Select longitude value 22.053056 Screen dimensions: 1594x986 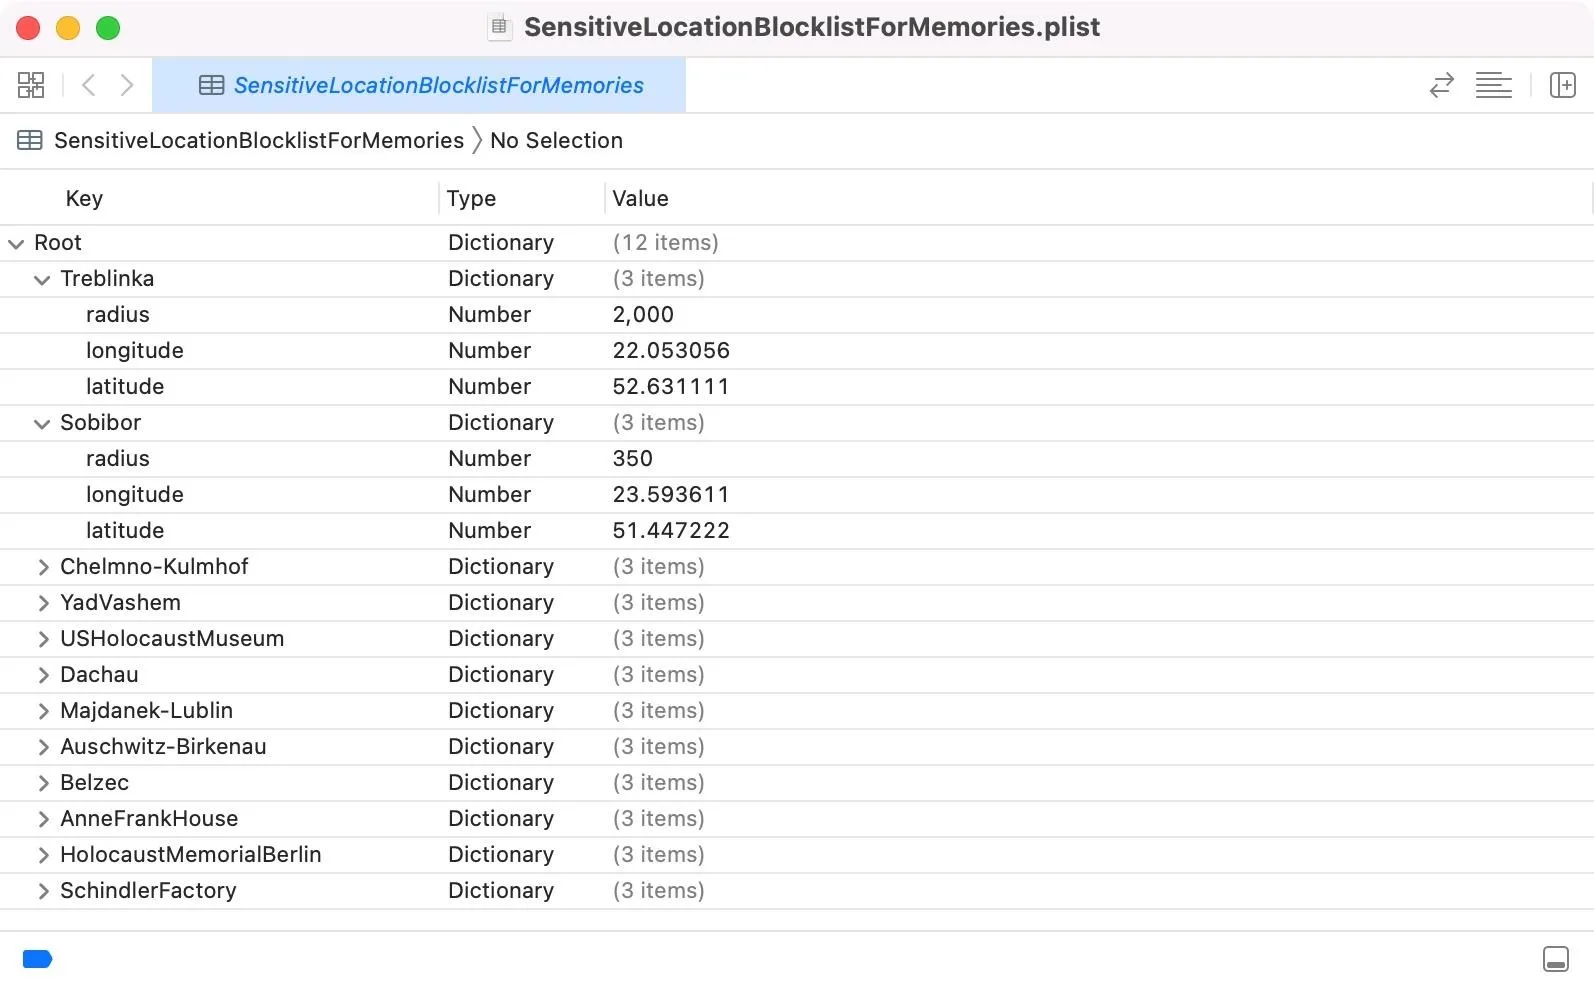tap(671, 350)
